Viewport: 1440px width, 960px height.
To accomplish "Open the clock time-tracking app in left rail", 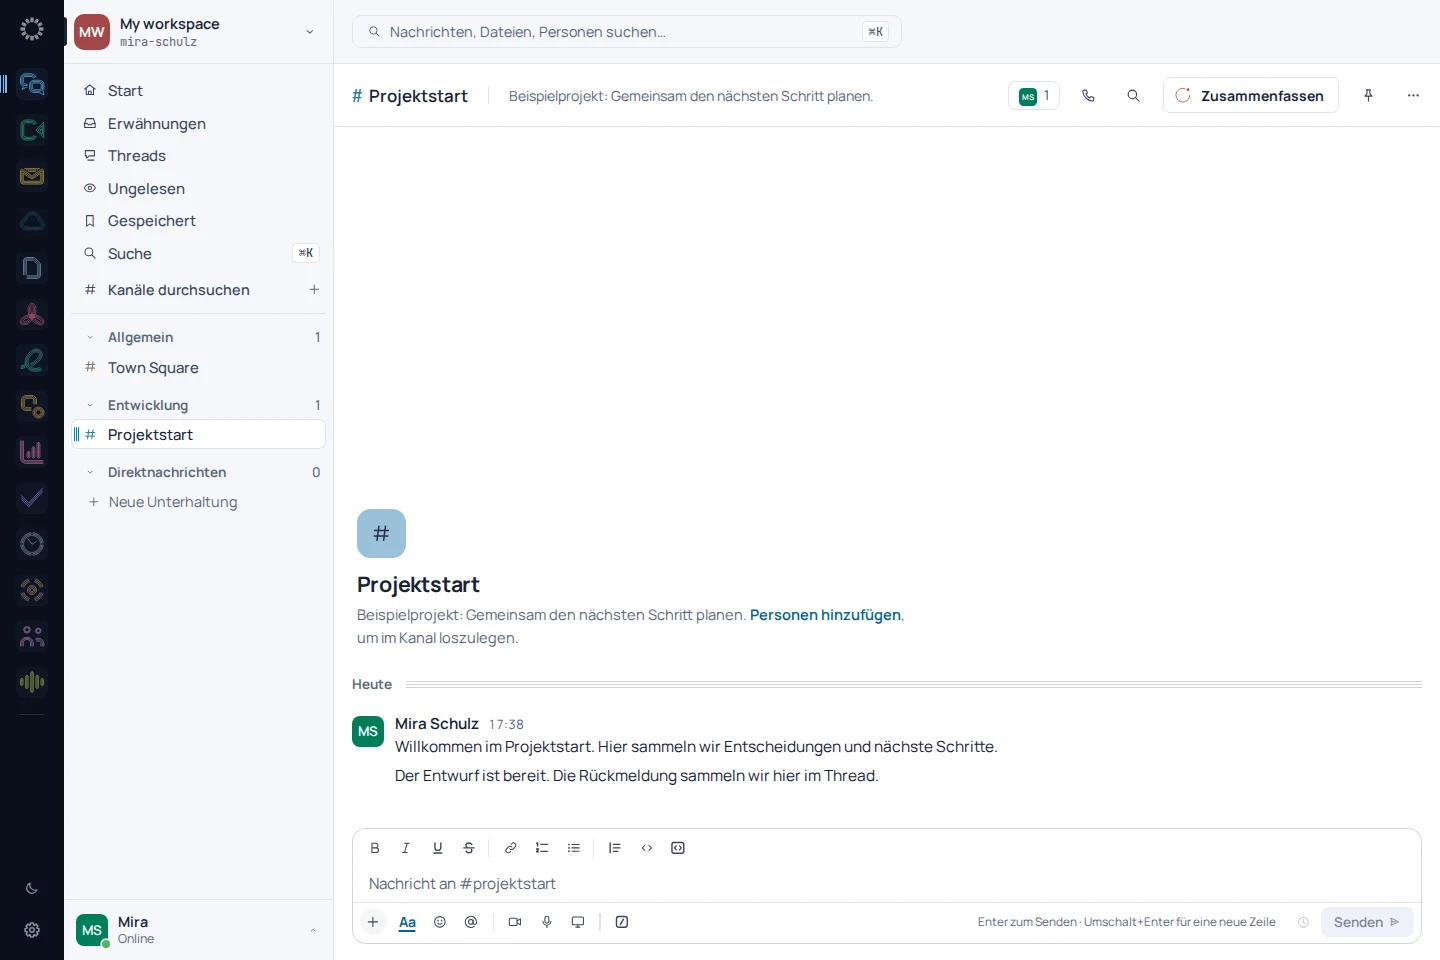I will click(32, 544).
